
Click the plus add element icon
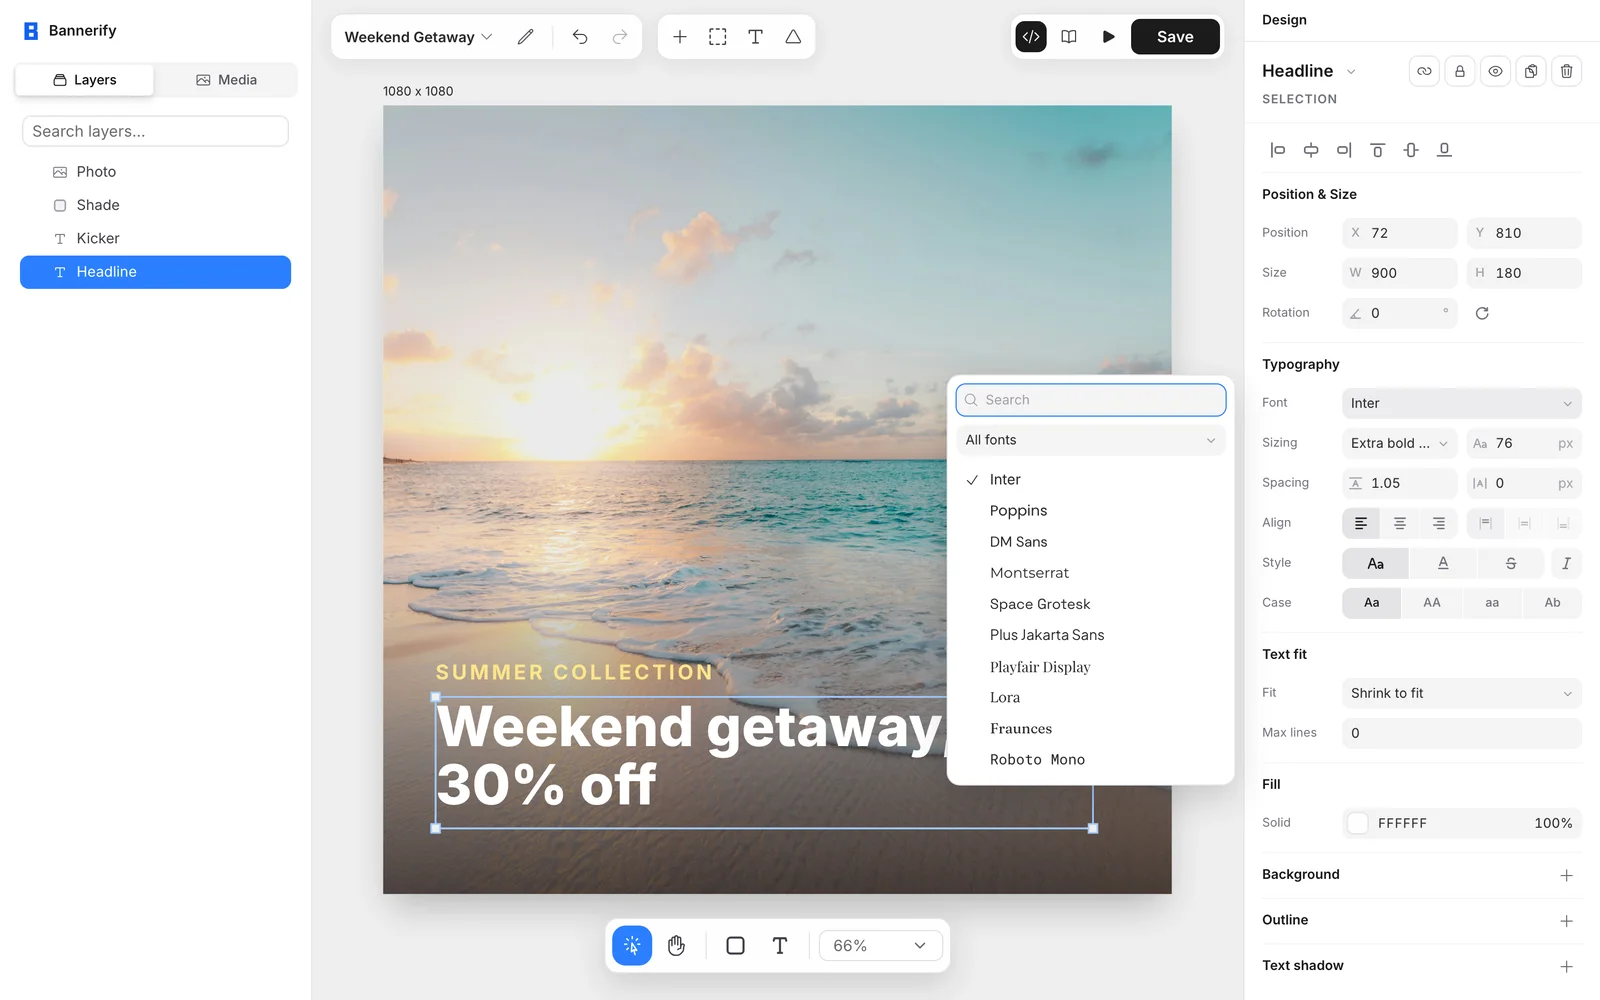coord(680,37)
